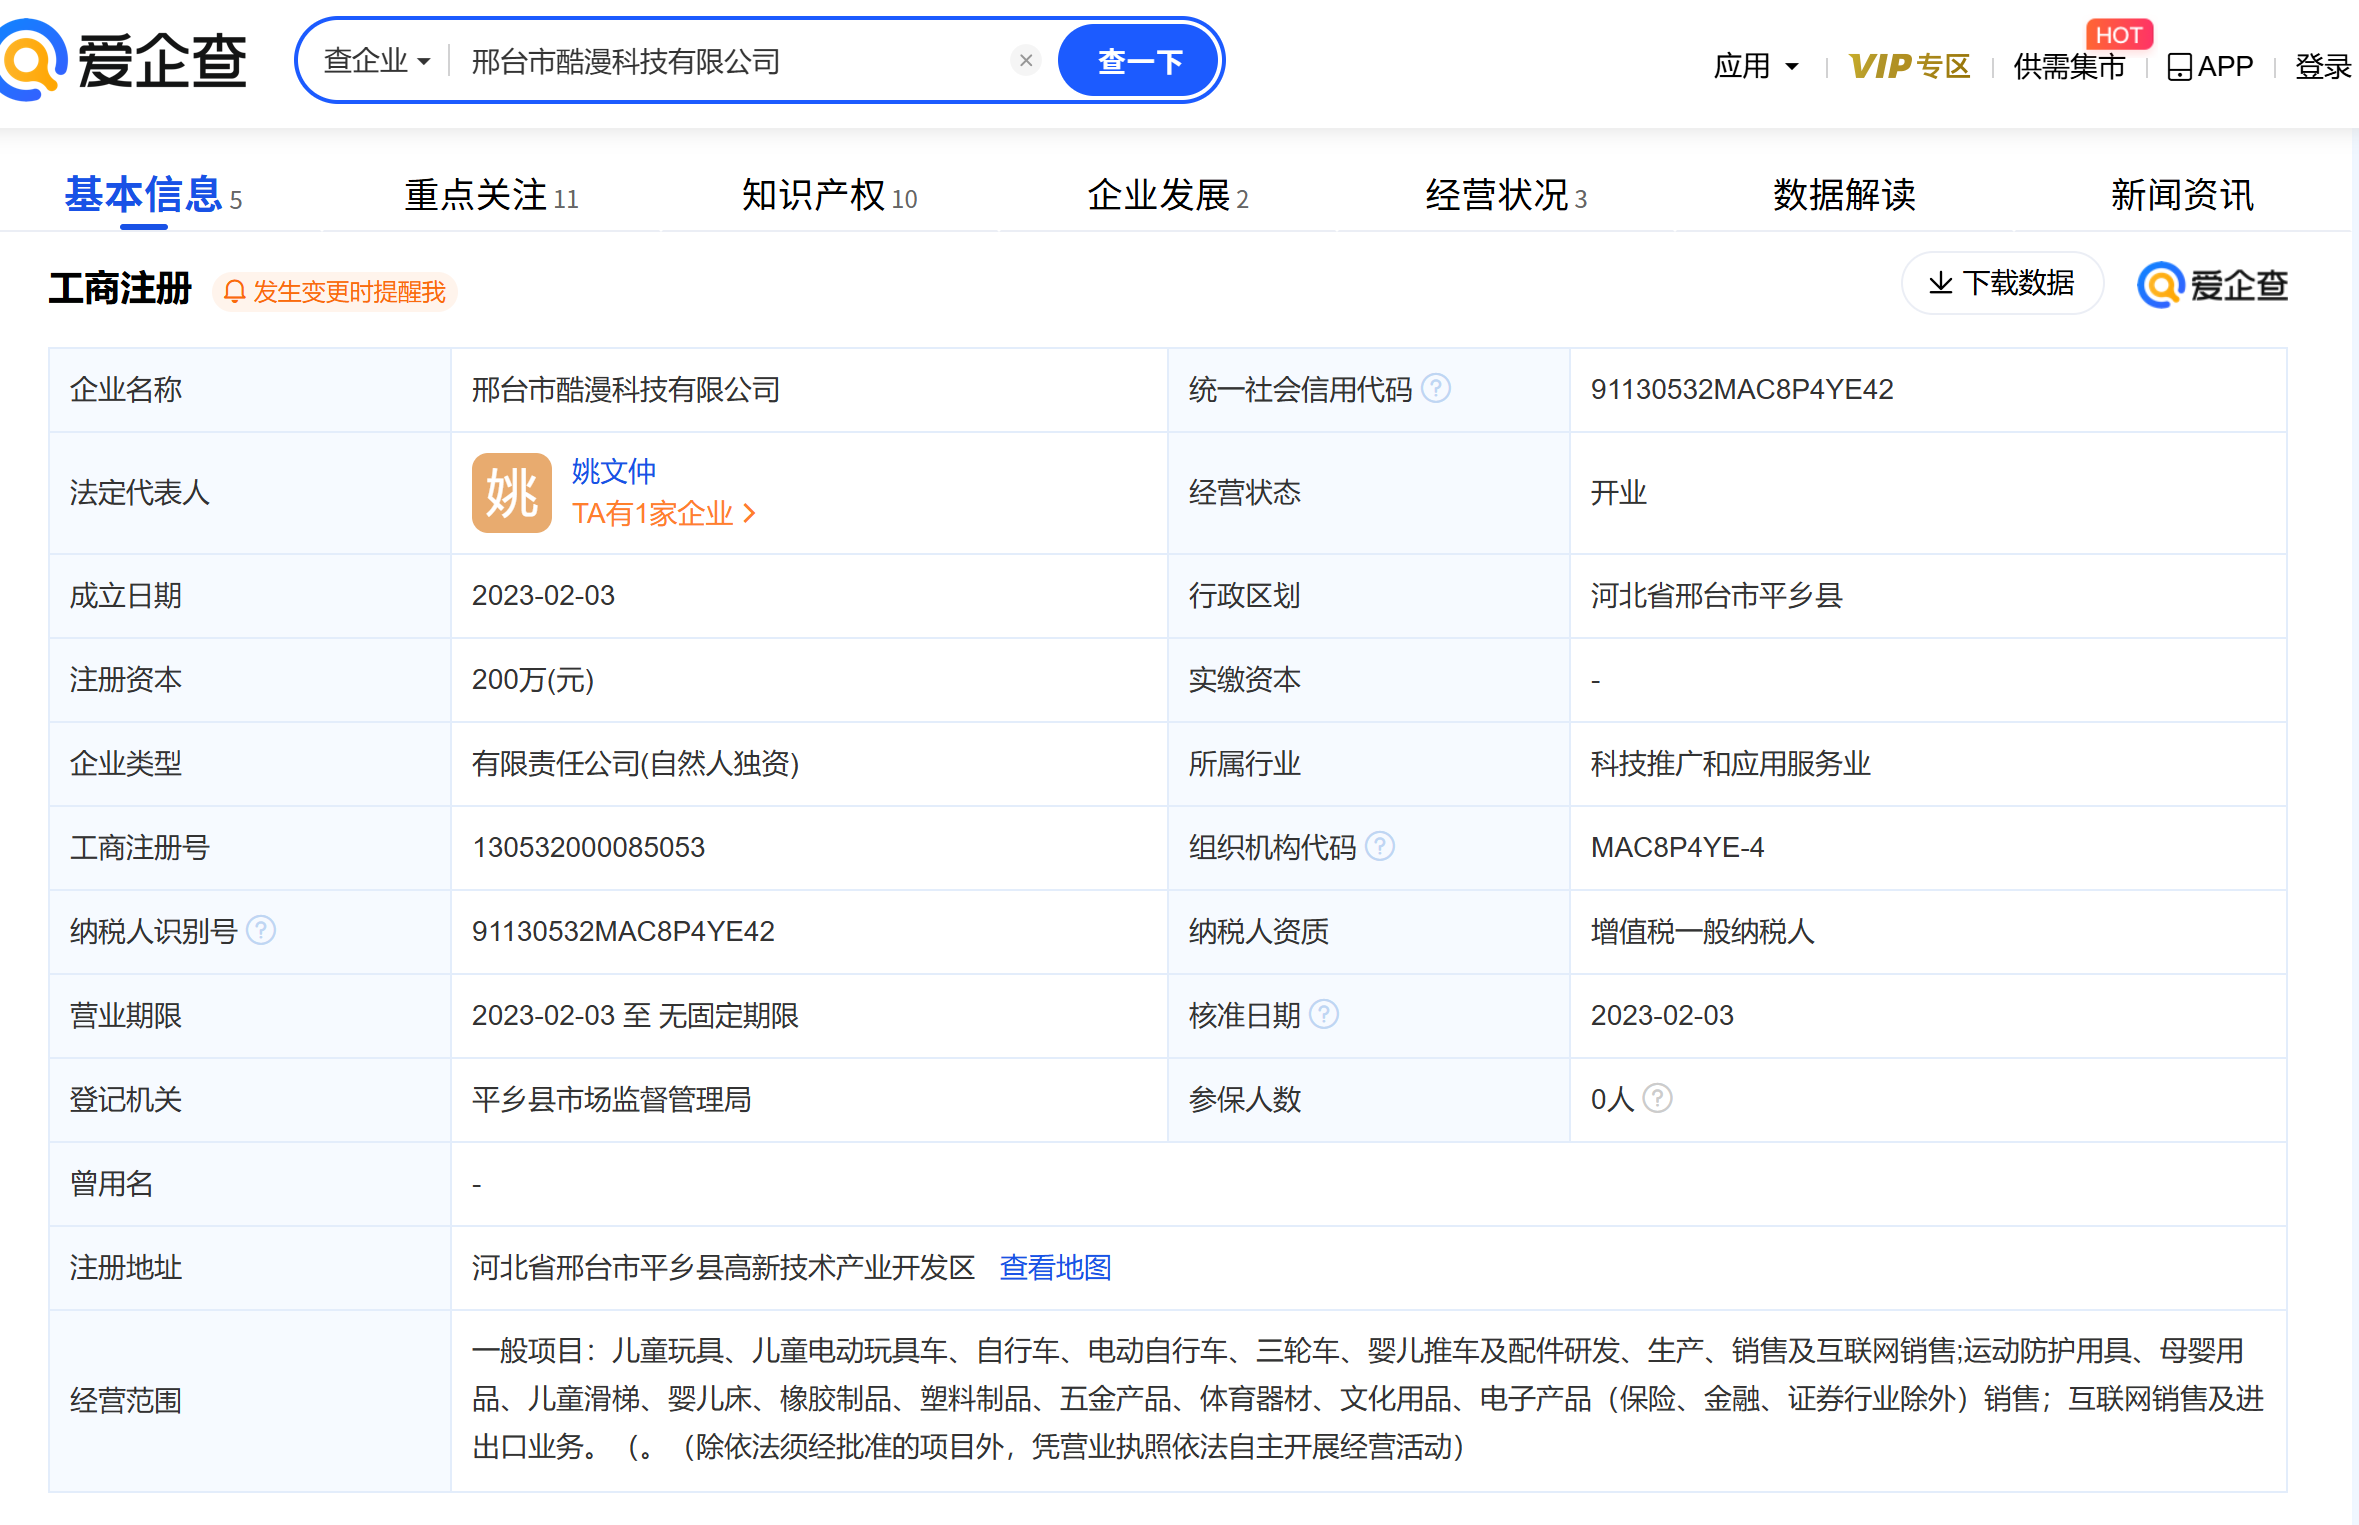The image size is (2359, 1525).
Task: Click organization code MAC8P4YE-4
Action: tap(1677, 847)
